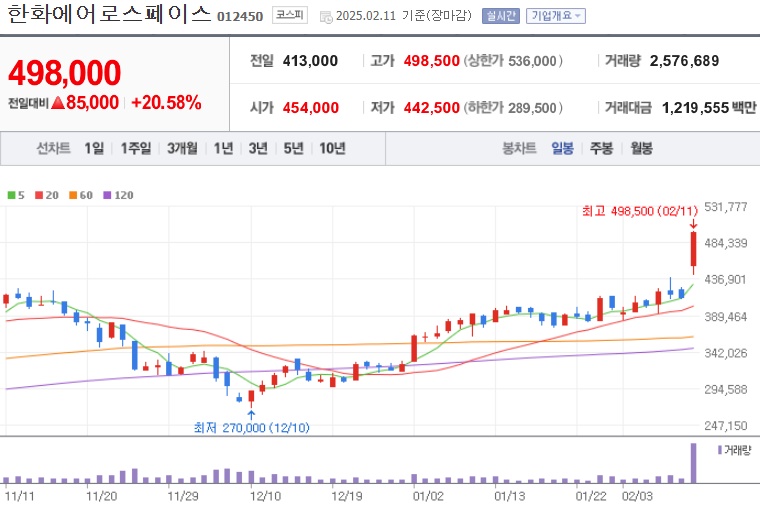
Task: Click the change amount 85,000
Action: coord(92,102)
